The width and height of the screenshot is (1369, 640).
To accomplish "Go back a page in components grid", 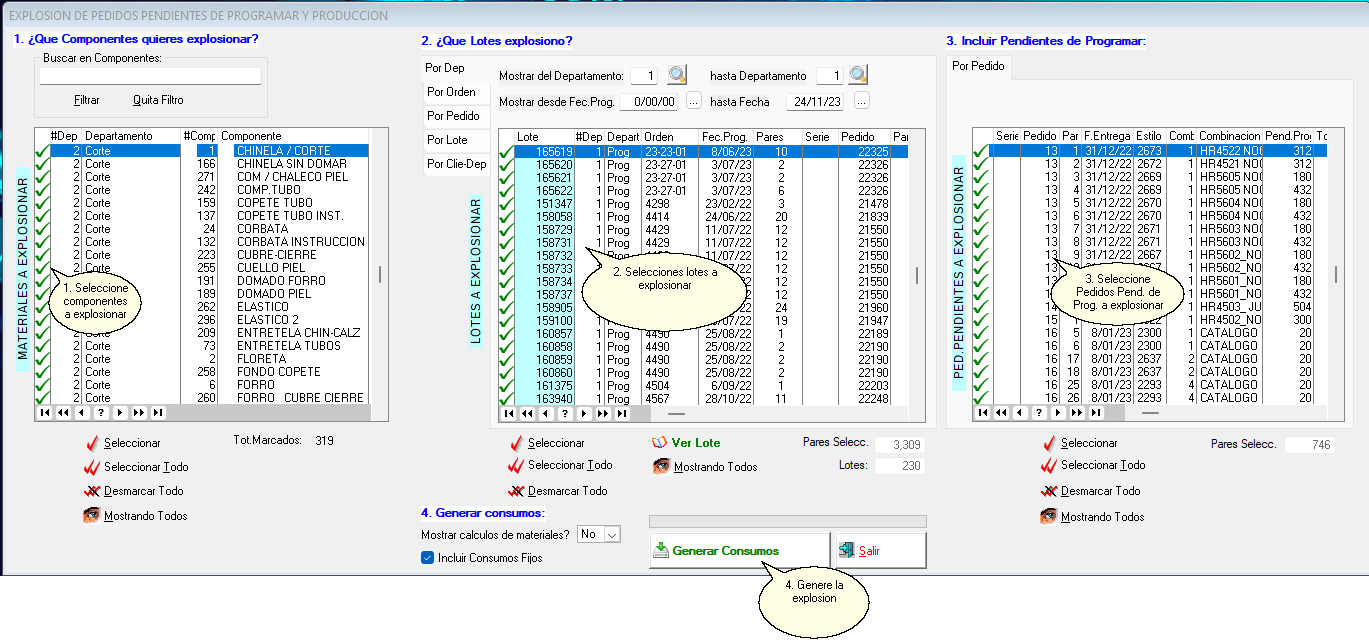I will (x=63, y=412).
